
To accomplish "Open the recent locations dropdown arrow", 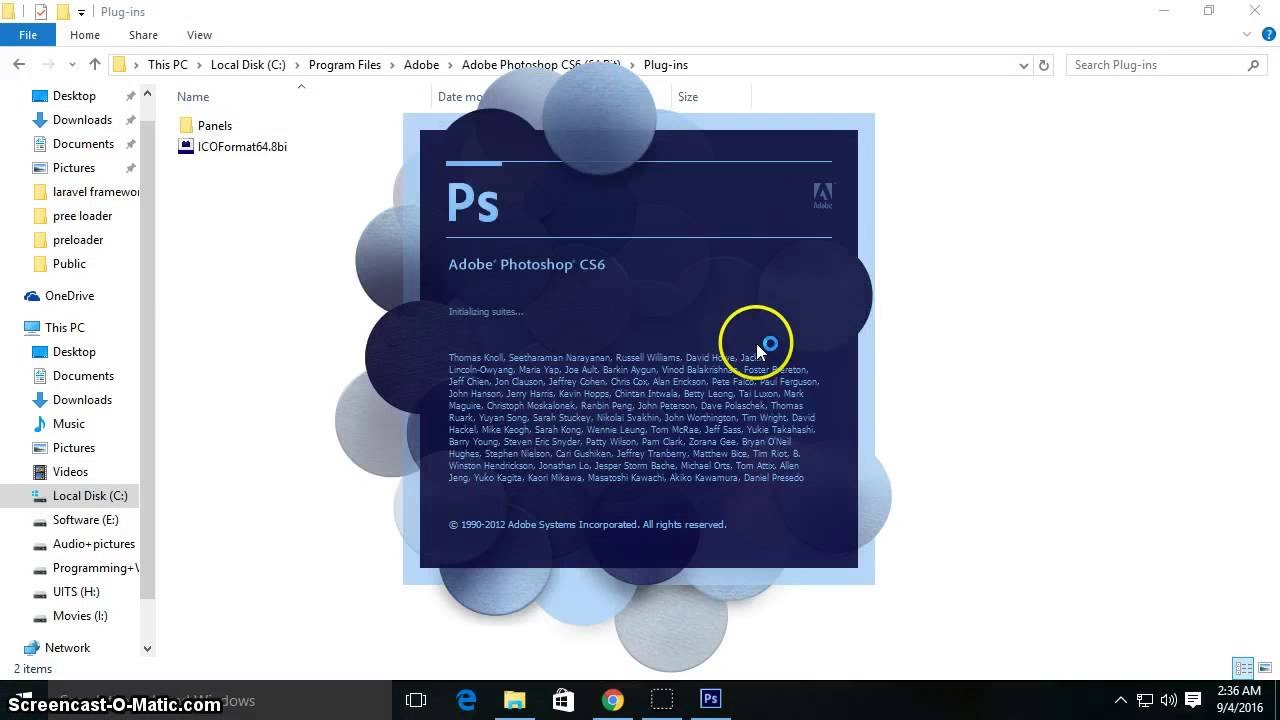I will 72,65.
